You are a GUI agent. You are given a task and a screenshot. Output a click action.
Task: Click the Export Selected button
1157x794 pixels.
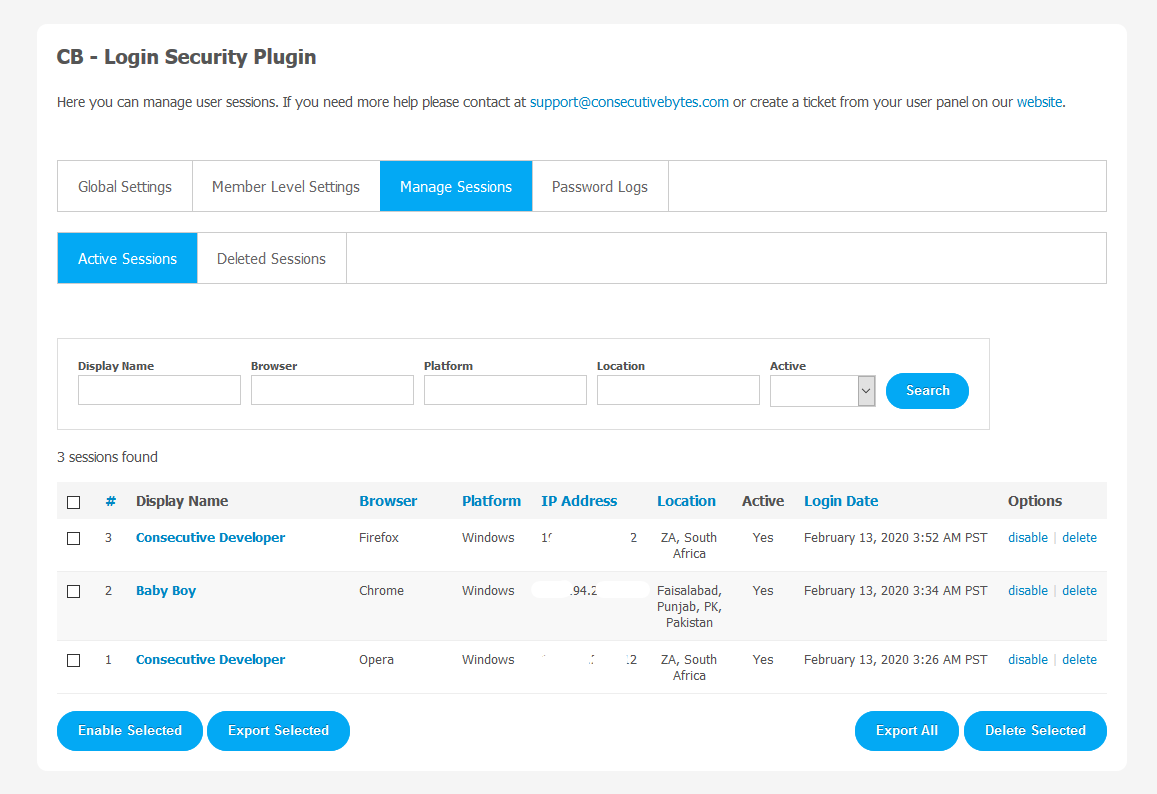click(x=278, y=731)
